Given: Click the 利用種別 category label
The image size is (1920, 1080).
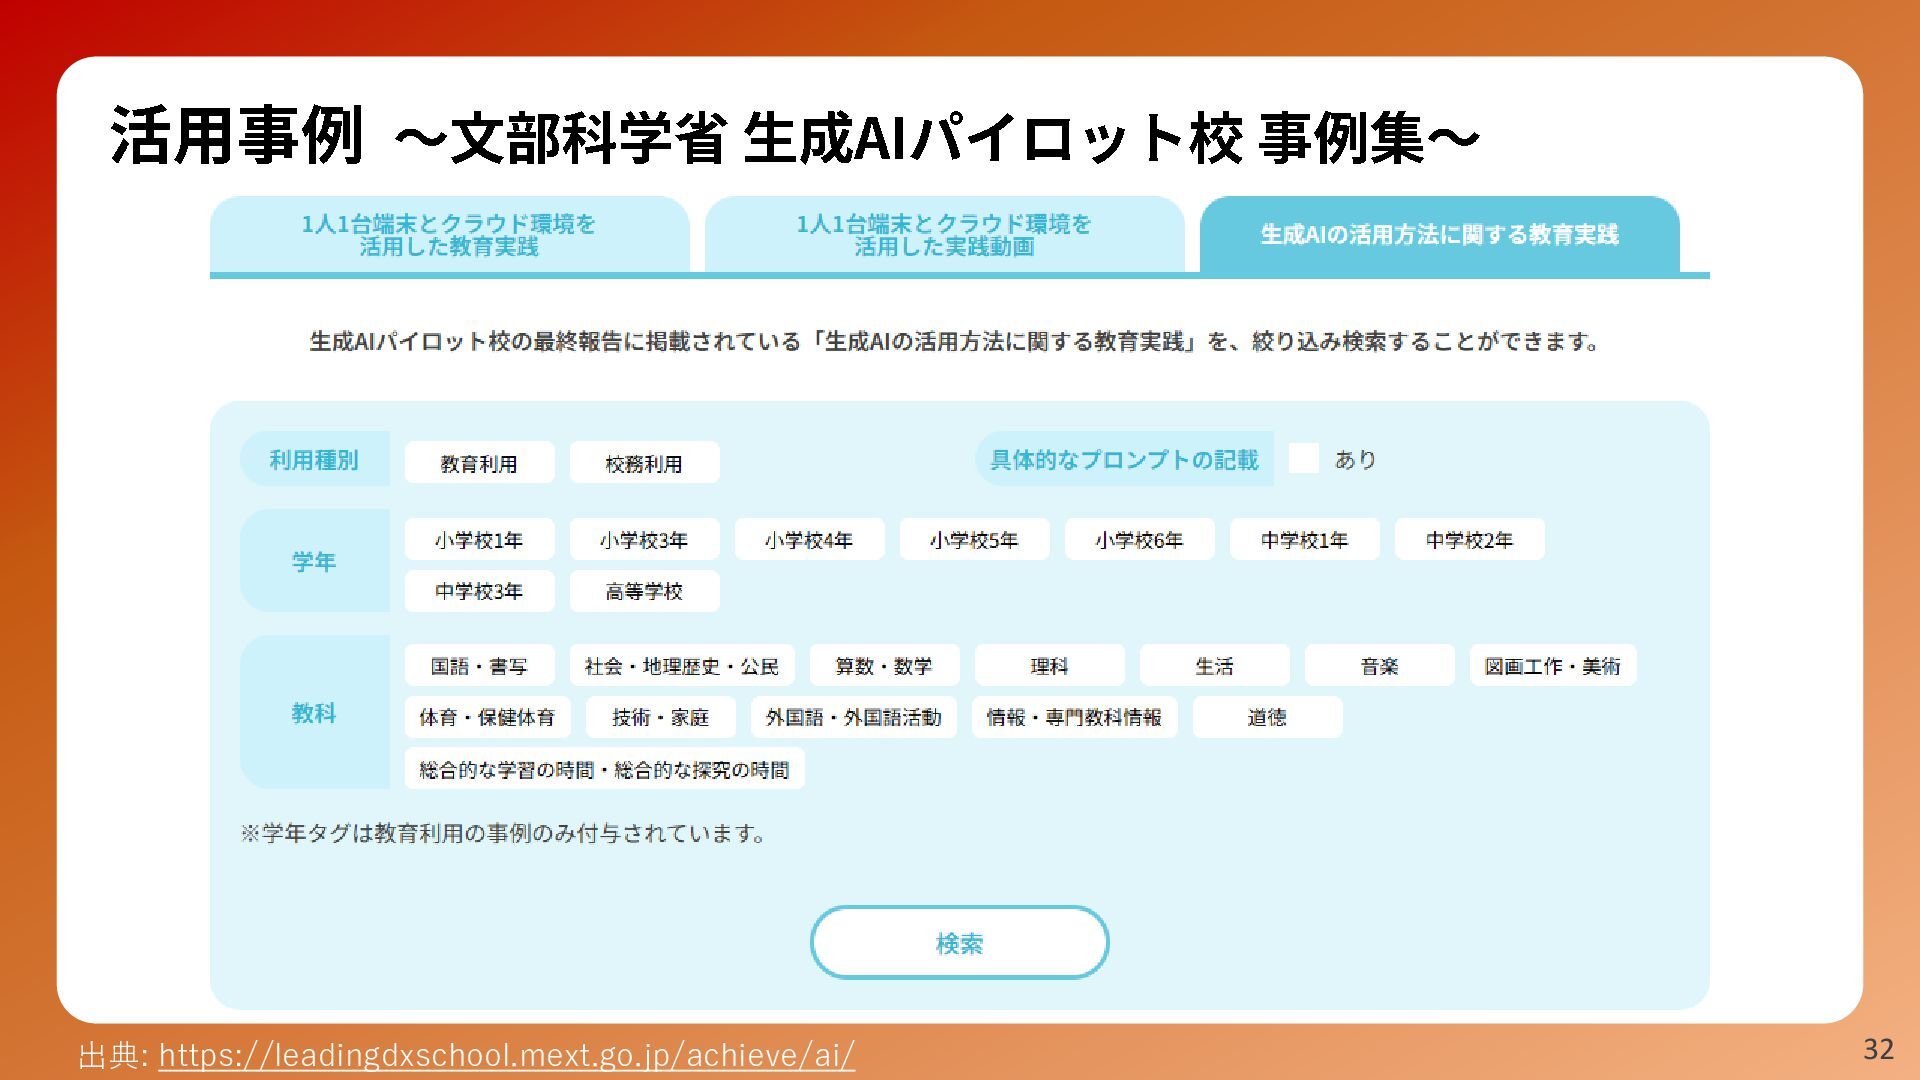Looking at the screenshot, I should click(x=314, y=460).
